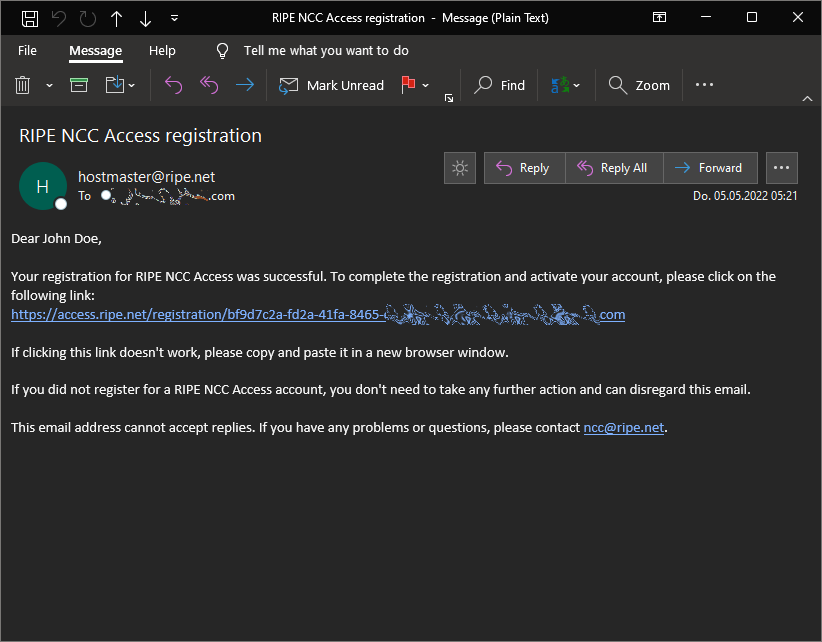Toggle the red follow-up flag
The height and width of the screenshot is (642, 822).
click(408, 84)
